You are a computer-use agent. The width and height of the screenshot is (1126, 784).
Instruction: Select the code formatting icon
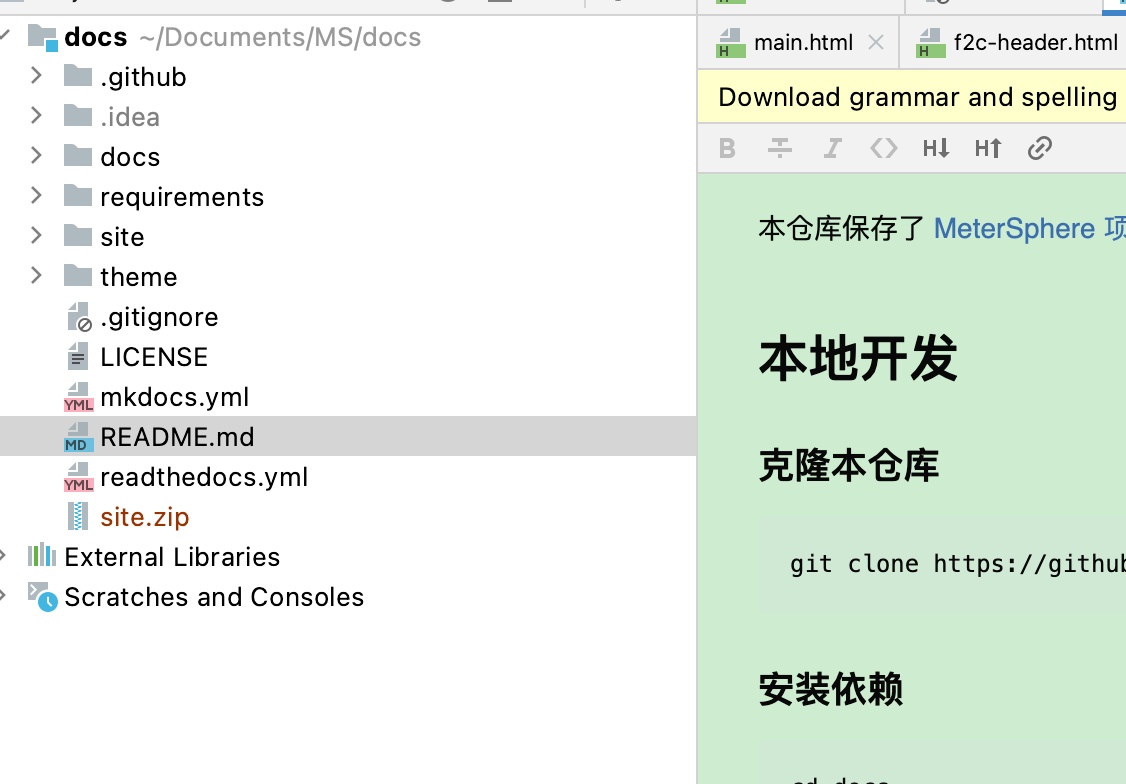pos(884,147)
